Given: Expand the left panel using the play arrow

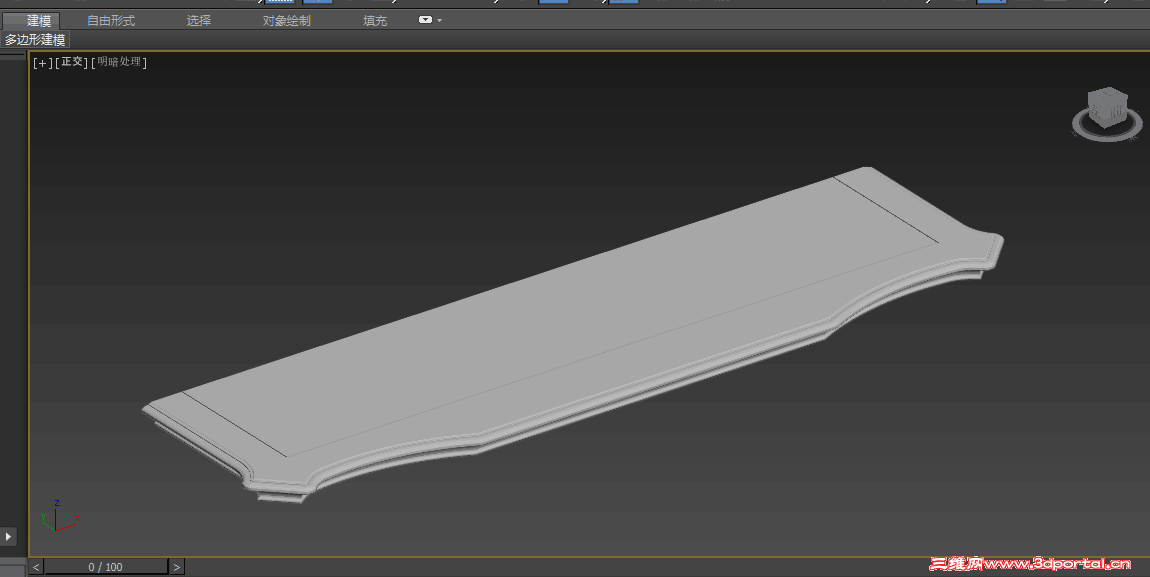Looking at the screenshot, I should [x=8, y=537].
